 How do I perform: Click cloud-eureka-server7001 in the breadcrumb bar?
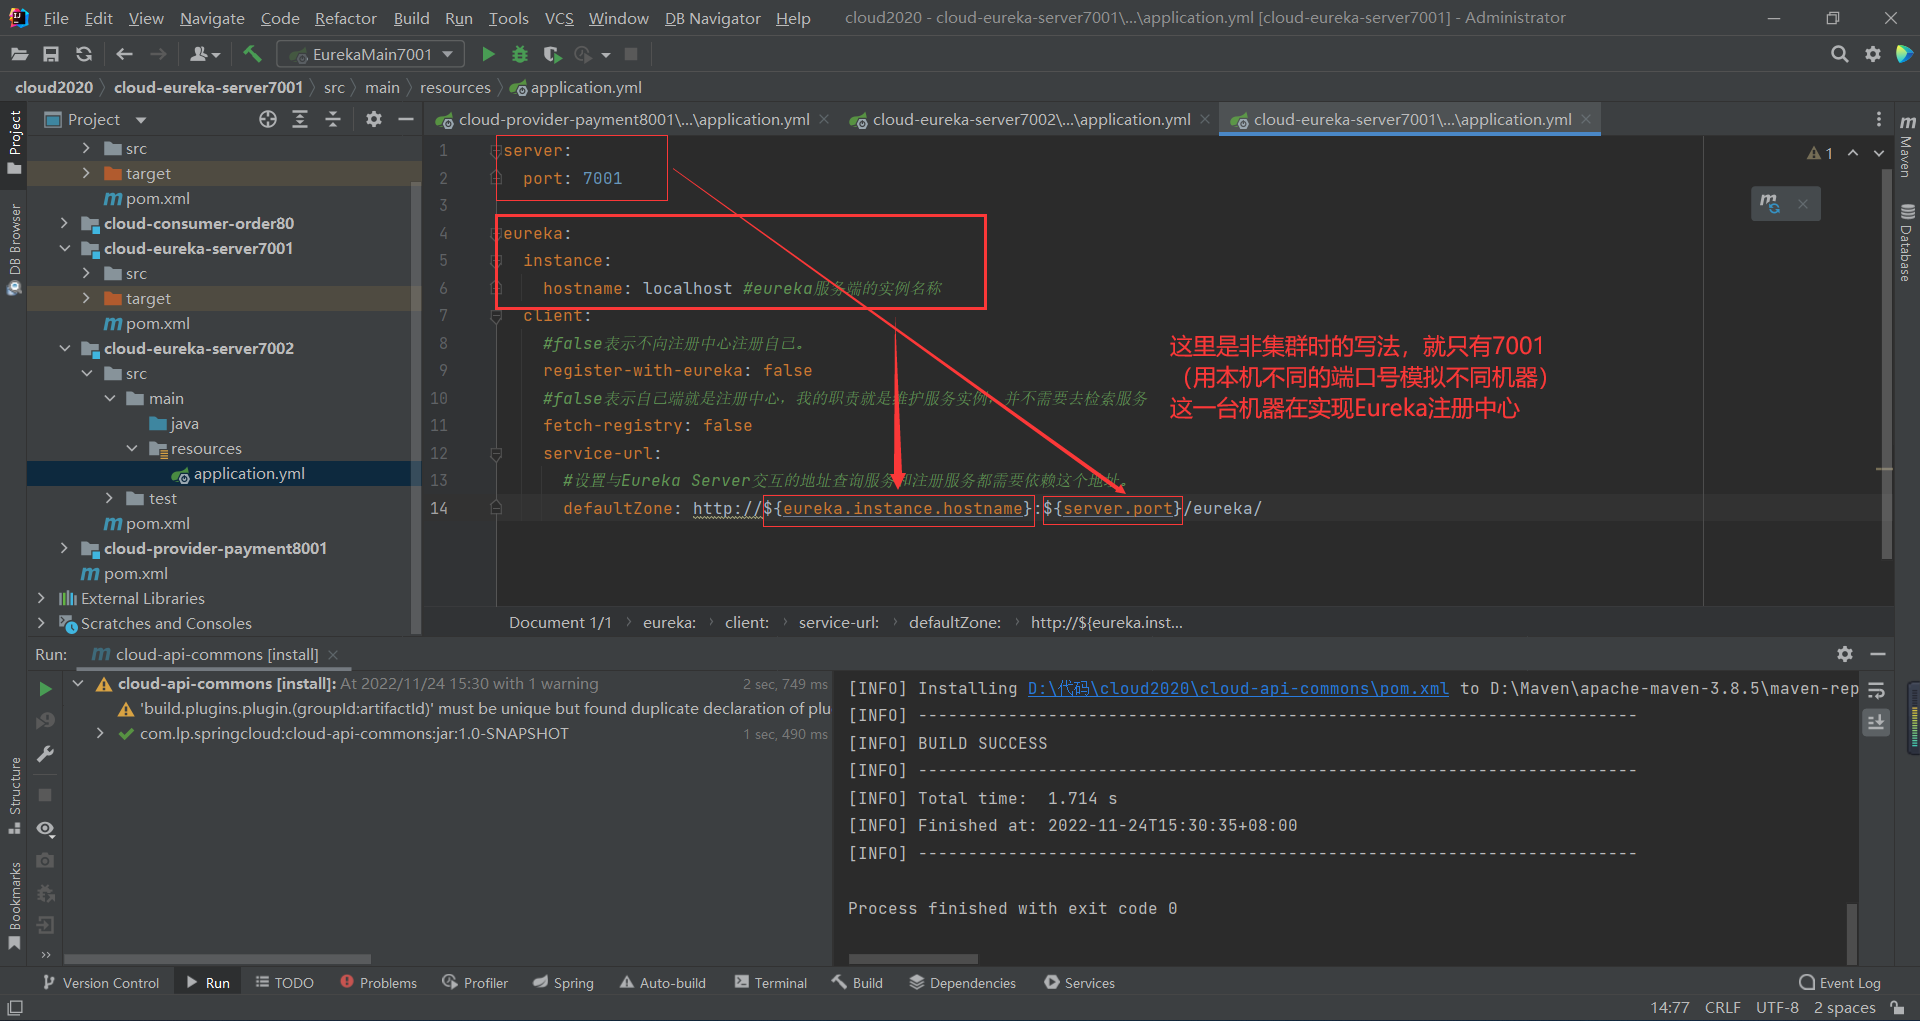pyautogui.click(x=208, y=87)
